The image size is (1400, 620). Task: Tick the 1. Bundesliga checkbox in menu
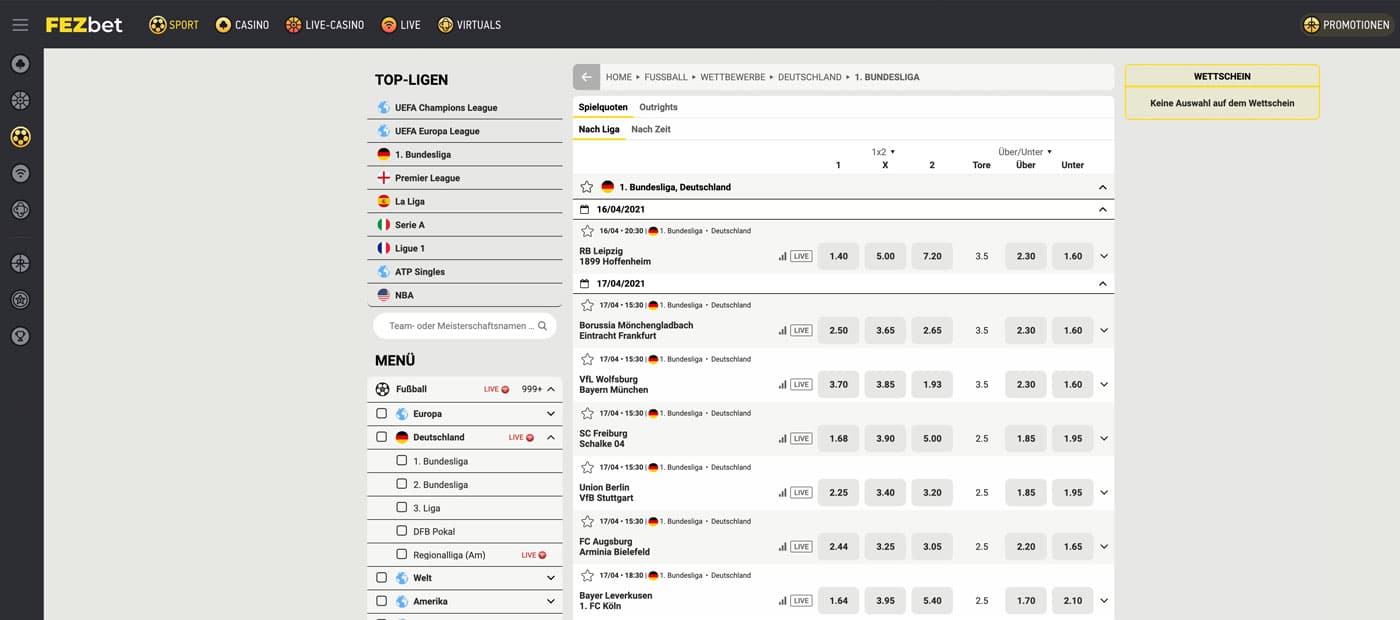(x=402, y=461)
